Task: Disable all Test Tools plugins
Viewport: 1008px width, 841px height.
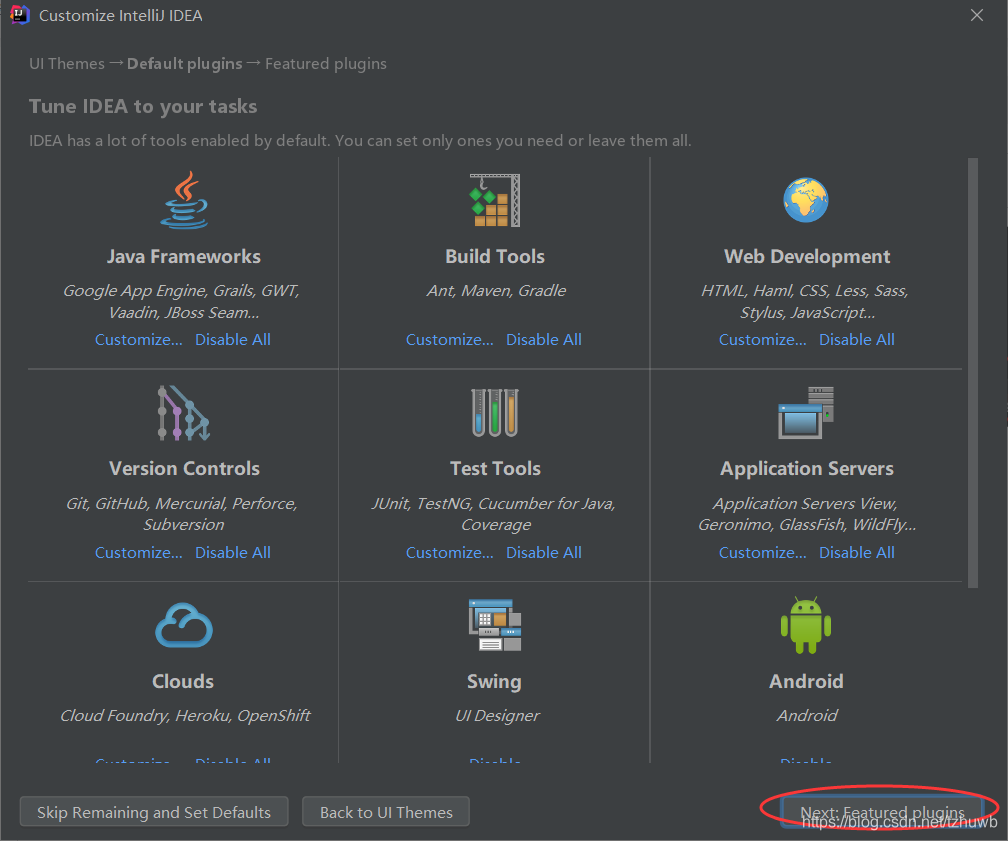Action: 544,552
